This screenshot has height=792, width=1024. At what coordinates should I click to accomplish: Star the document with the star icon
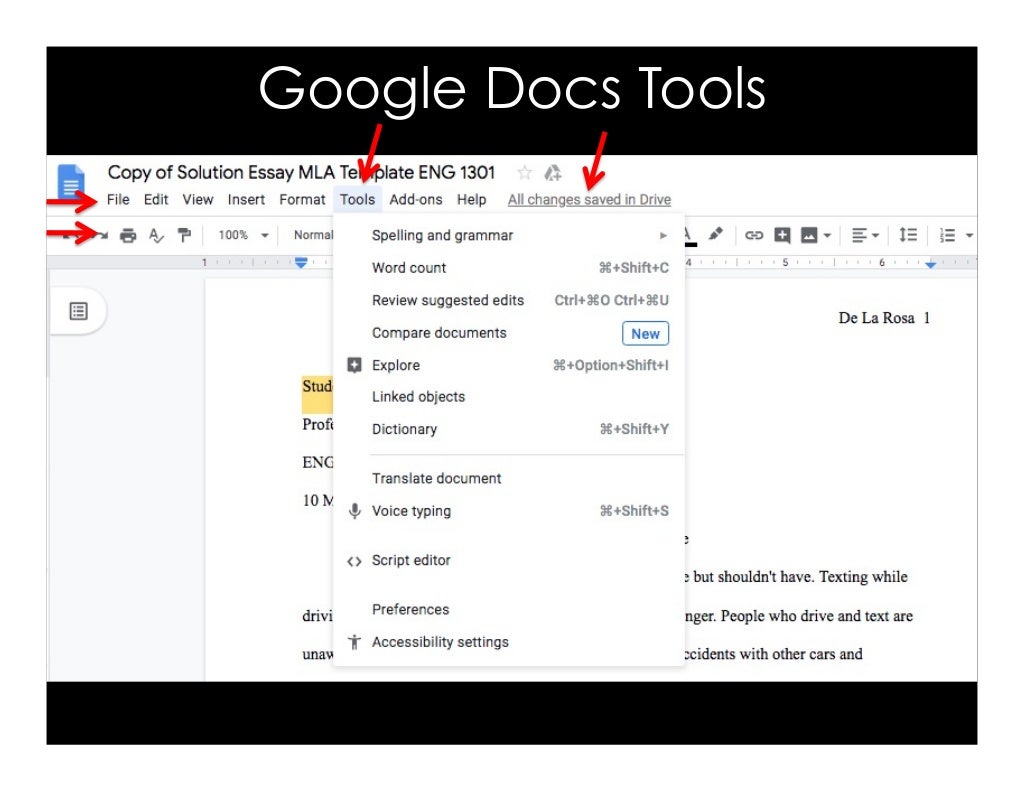coord(524,173)
